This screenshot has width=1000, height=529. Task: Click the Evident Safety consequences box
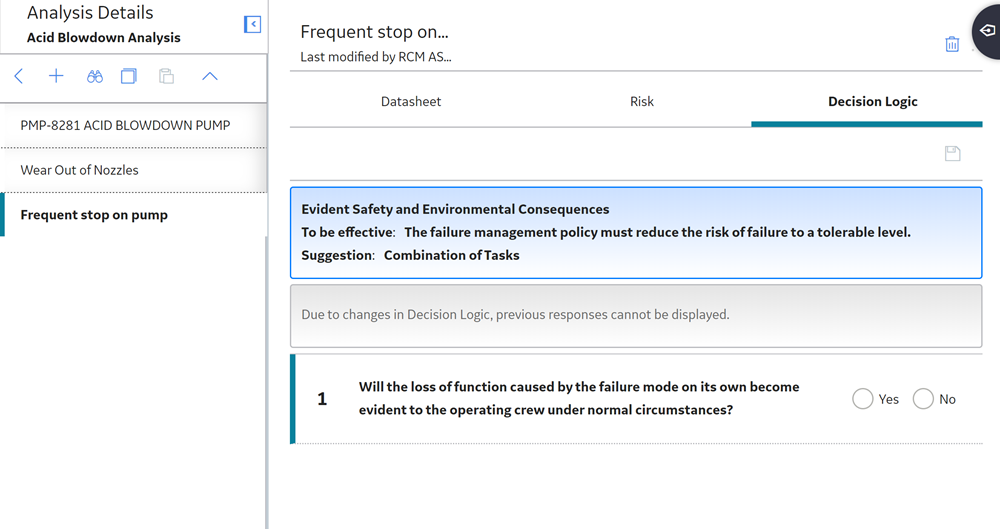636,233
